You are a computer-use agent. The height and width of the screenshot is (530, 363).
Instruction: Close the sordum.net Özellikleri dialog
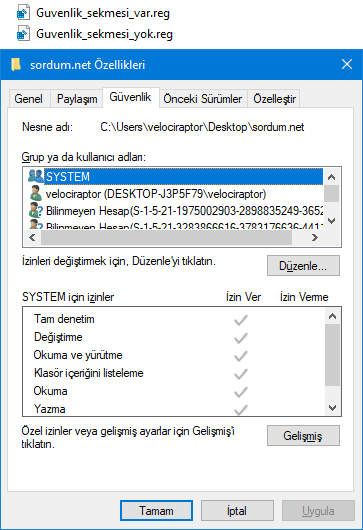(347, 64)
